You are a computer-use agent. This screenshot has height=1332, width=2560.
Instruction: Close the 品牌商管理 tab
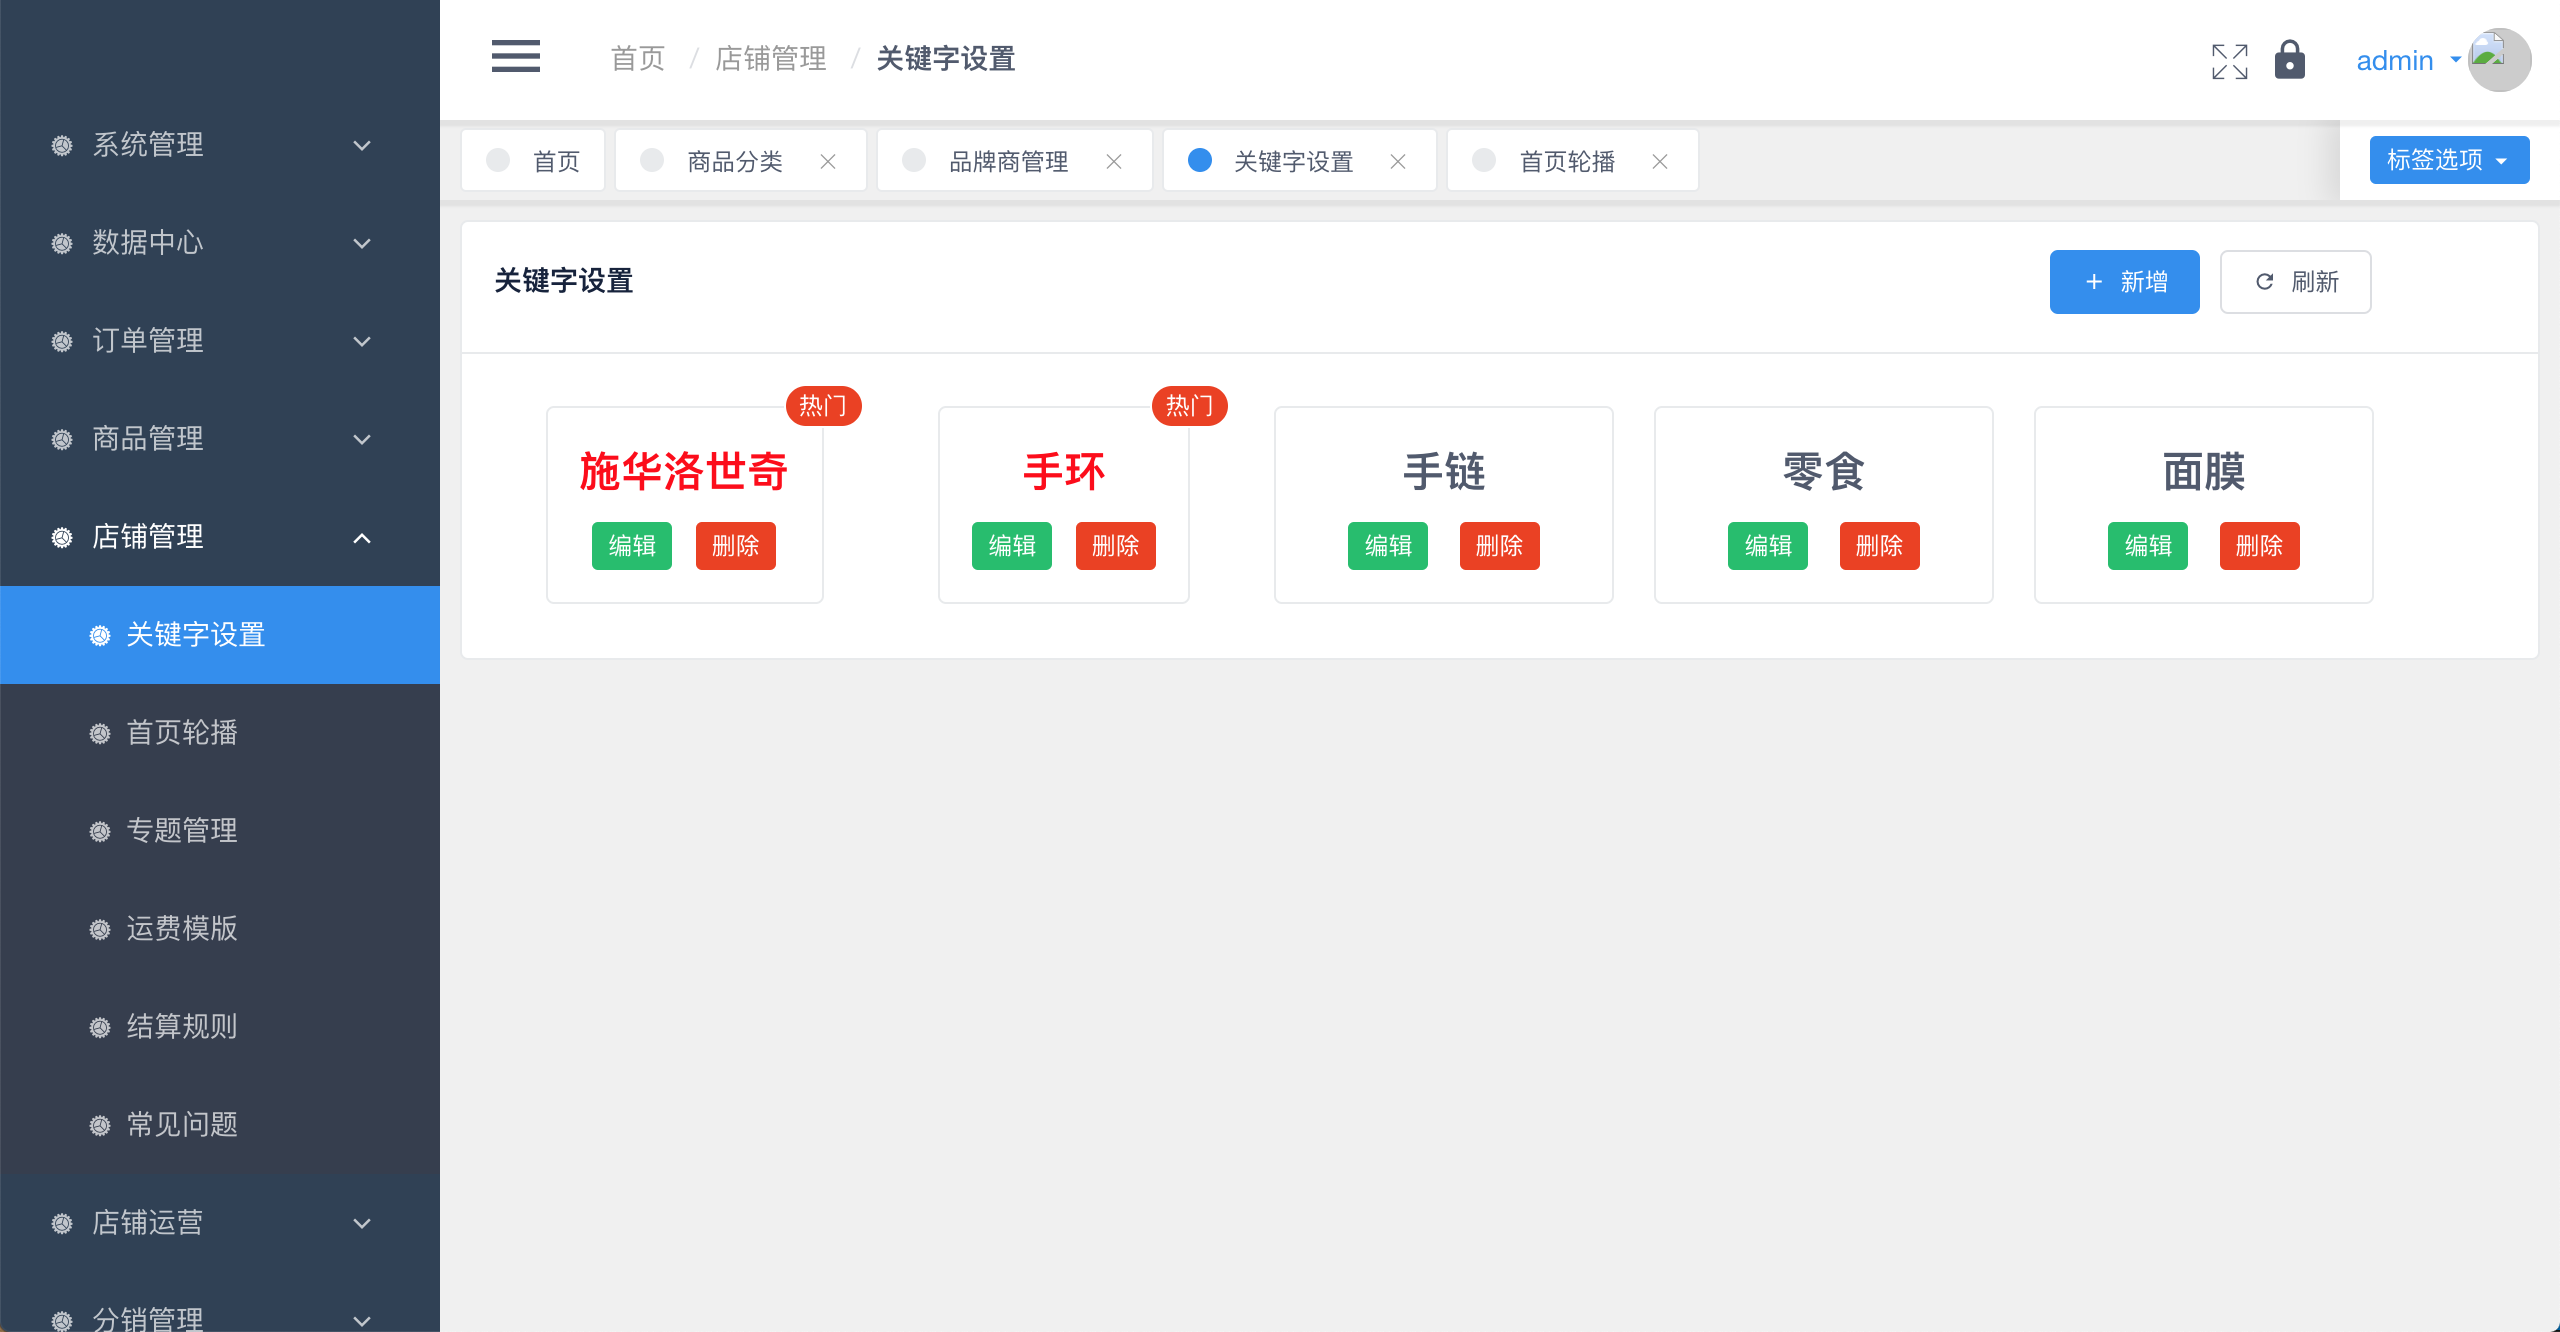click(x=1114, y=161)
